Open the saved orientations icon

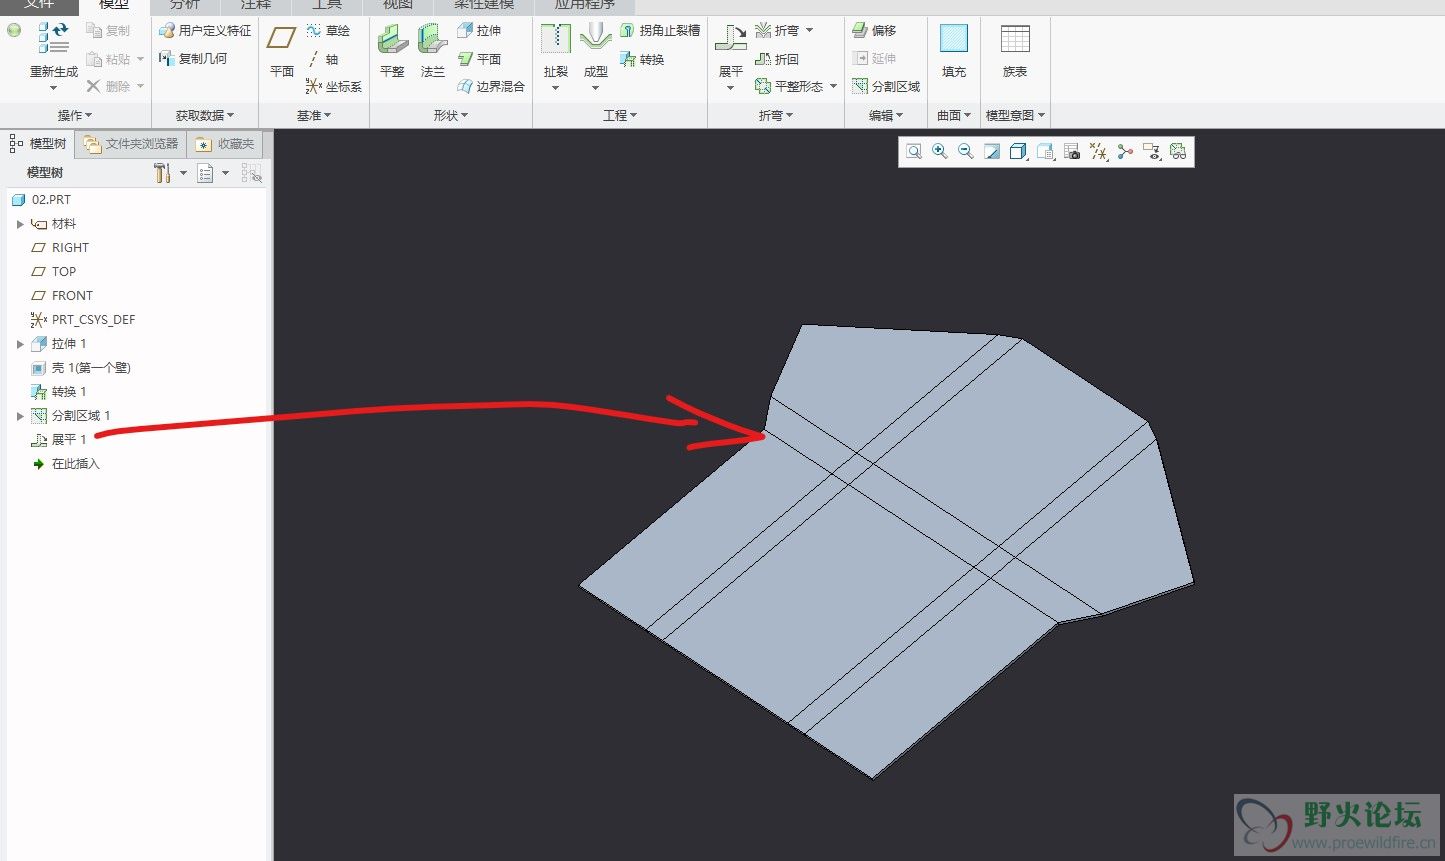point(1045,152)
